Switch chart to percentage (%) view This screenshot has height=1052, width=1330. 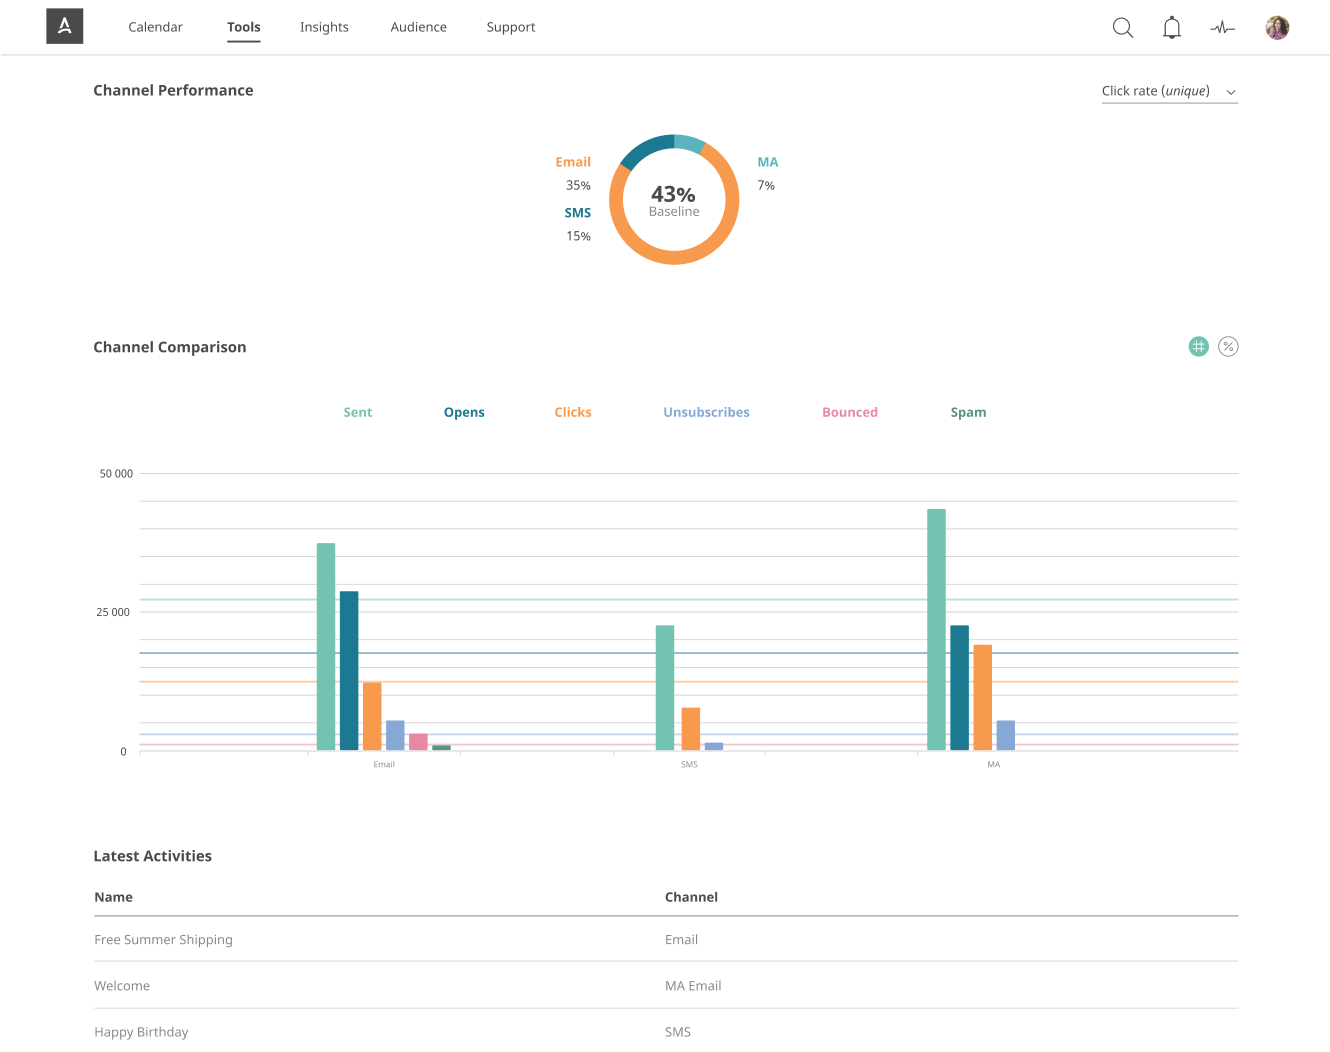click(x=1228, y=346)
